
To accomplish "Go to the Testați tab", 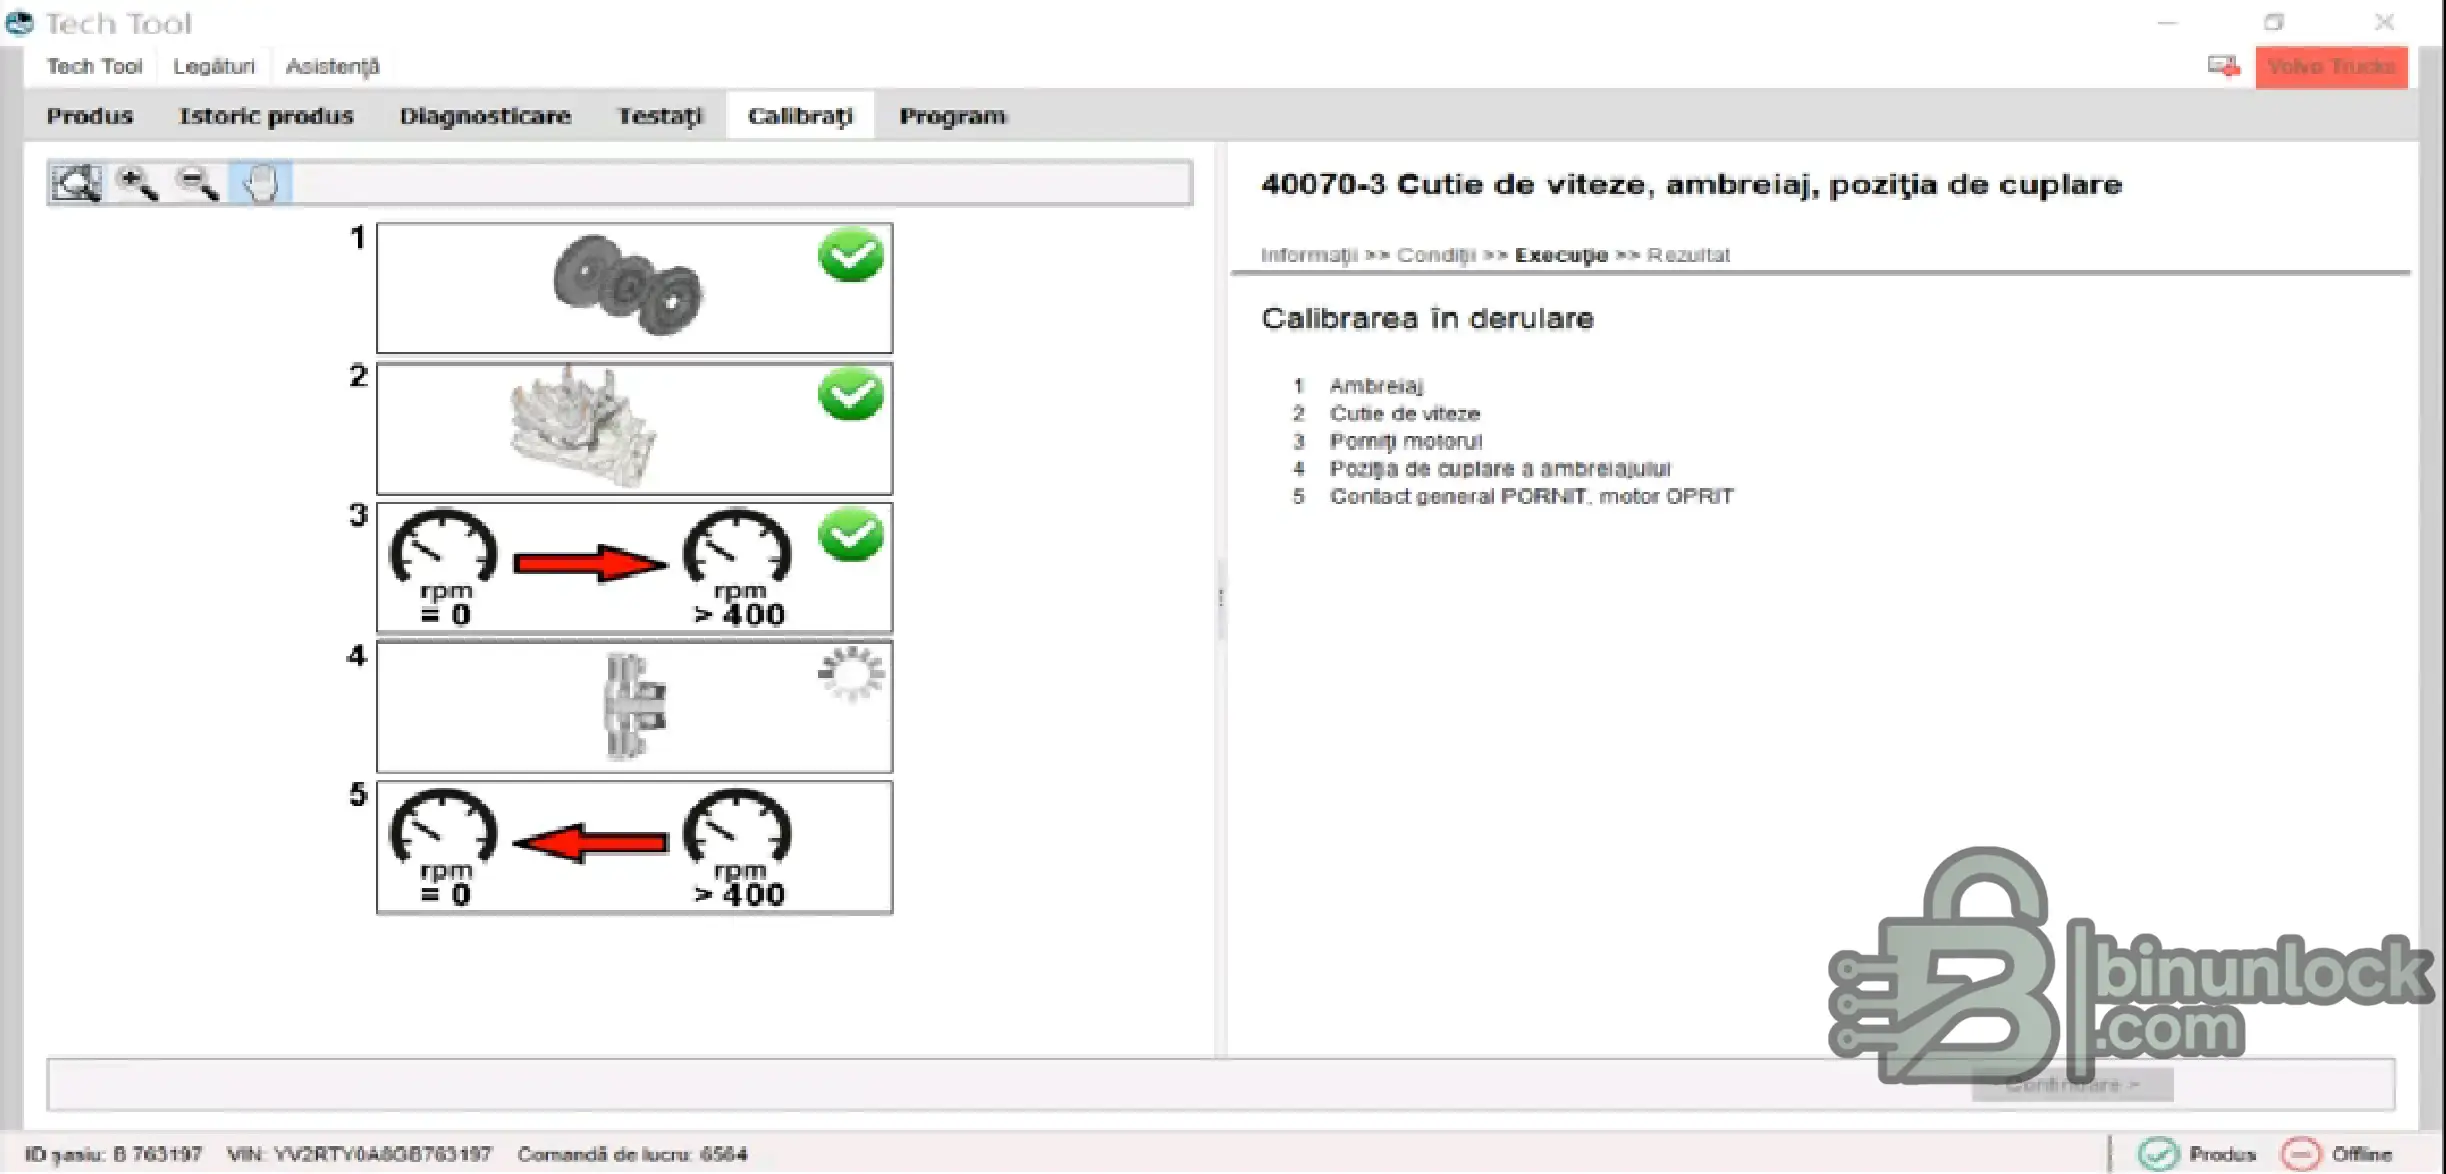I will pos(661,116).
